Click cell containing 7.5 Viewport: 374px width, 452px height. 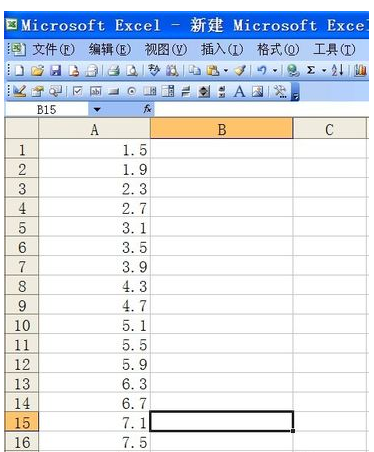click(x=94, y=442)
